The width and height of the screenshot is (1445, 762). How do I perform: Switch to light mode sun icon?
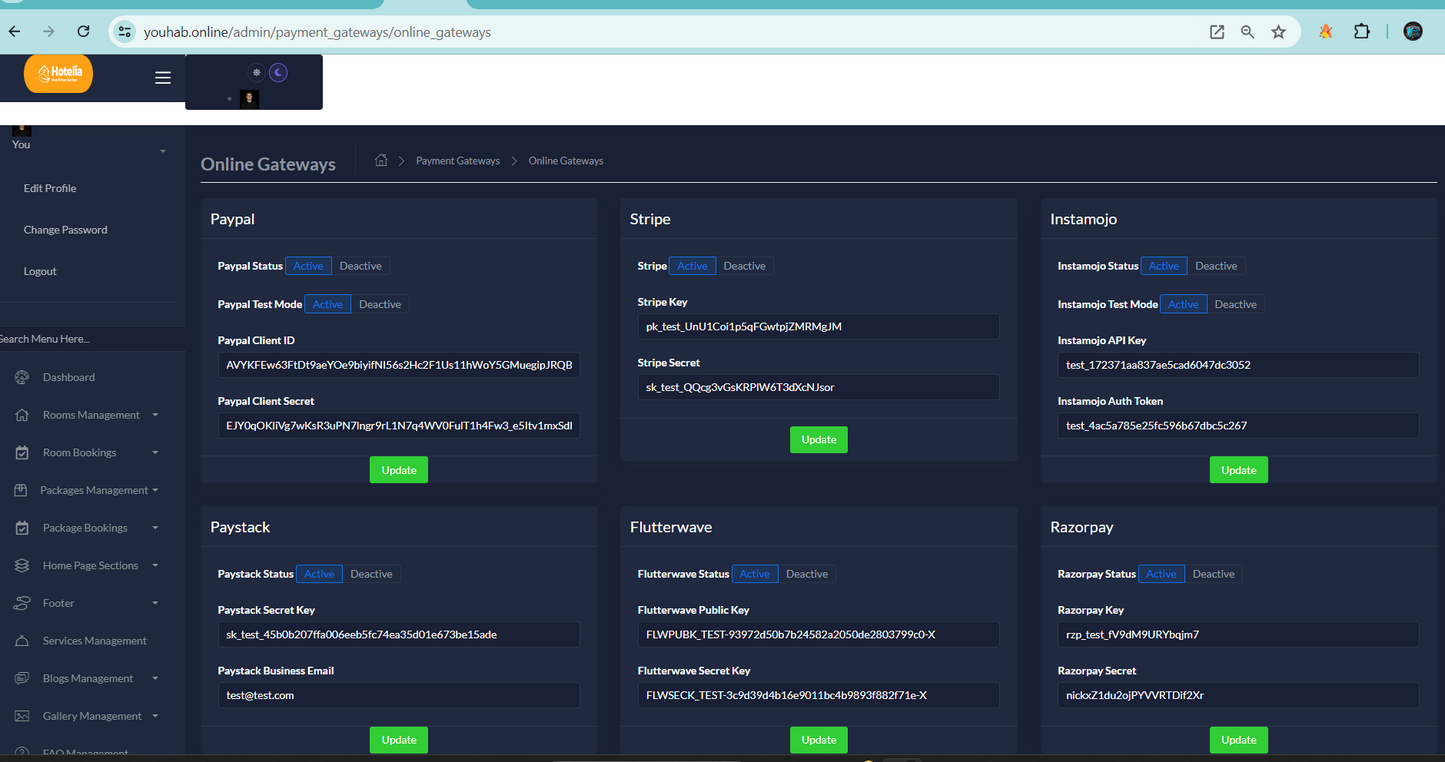[256, 73]
